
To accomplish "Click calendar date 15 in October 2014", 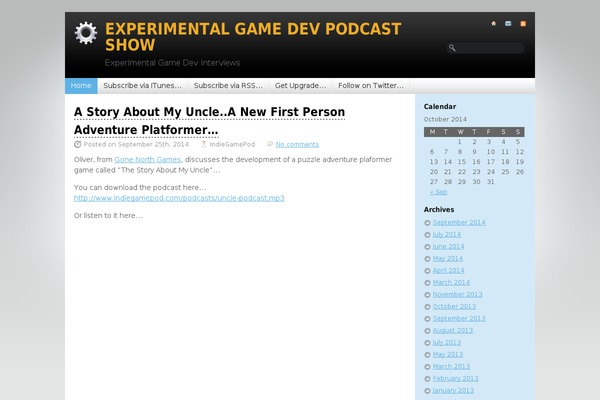I will (462, 162).
